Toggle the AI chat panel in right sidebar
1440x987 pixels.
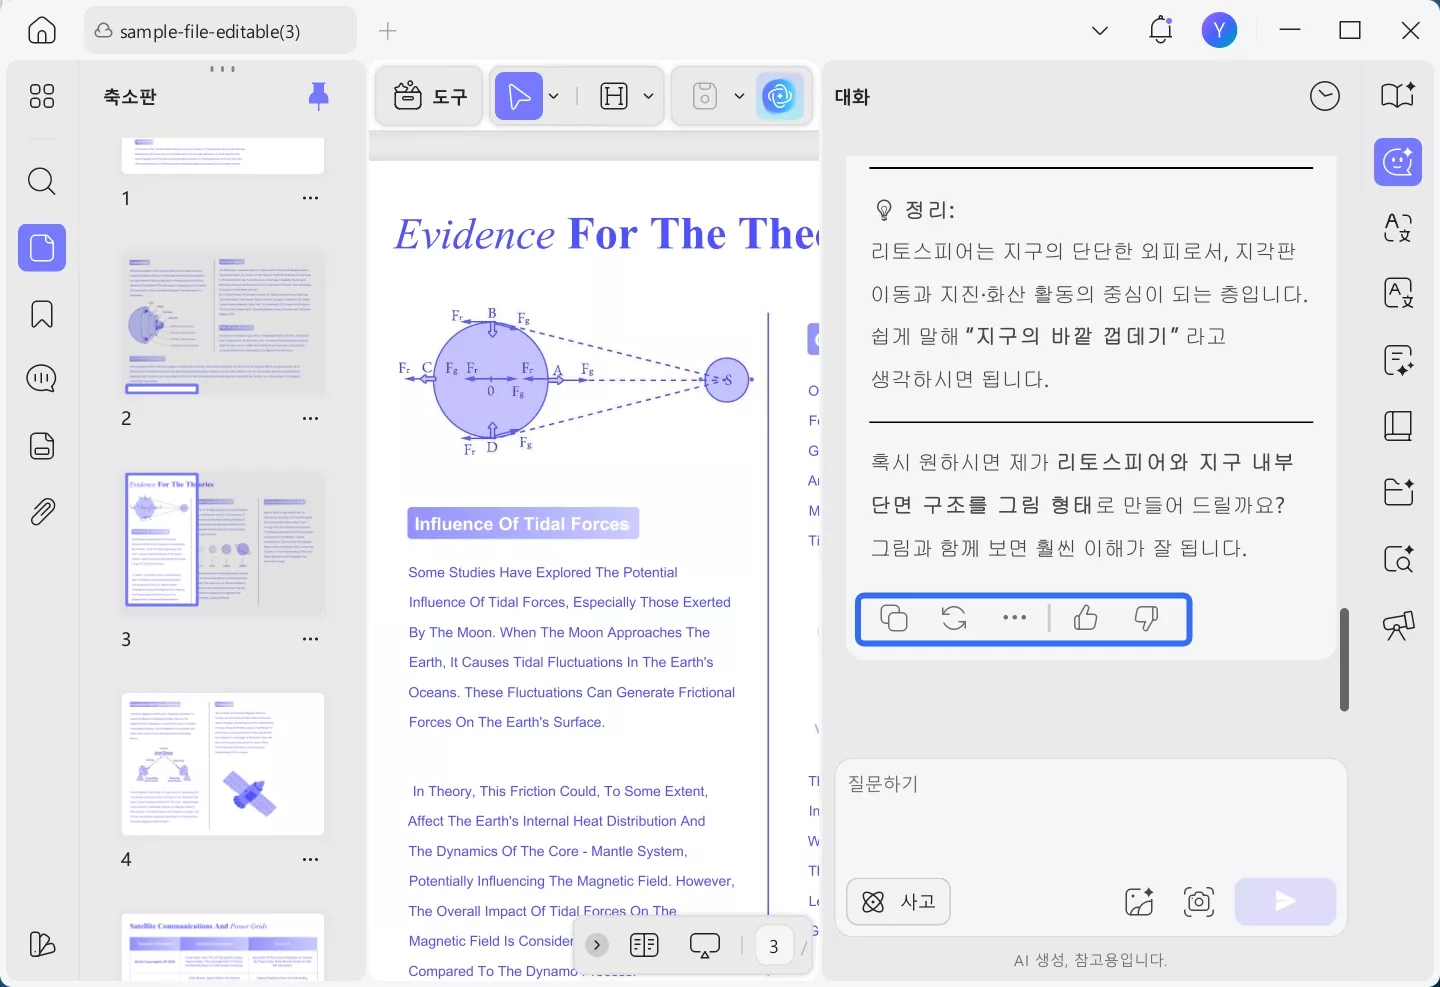click(x=1398, y=162)
